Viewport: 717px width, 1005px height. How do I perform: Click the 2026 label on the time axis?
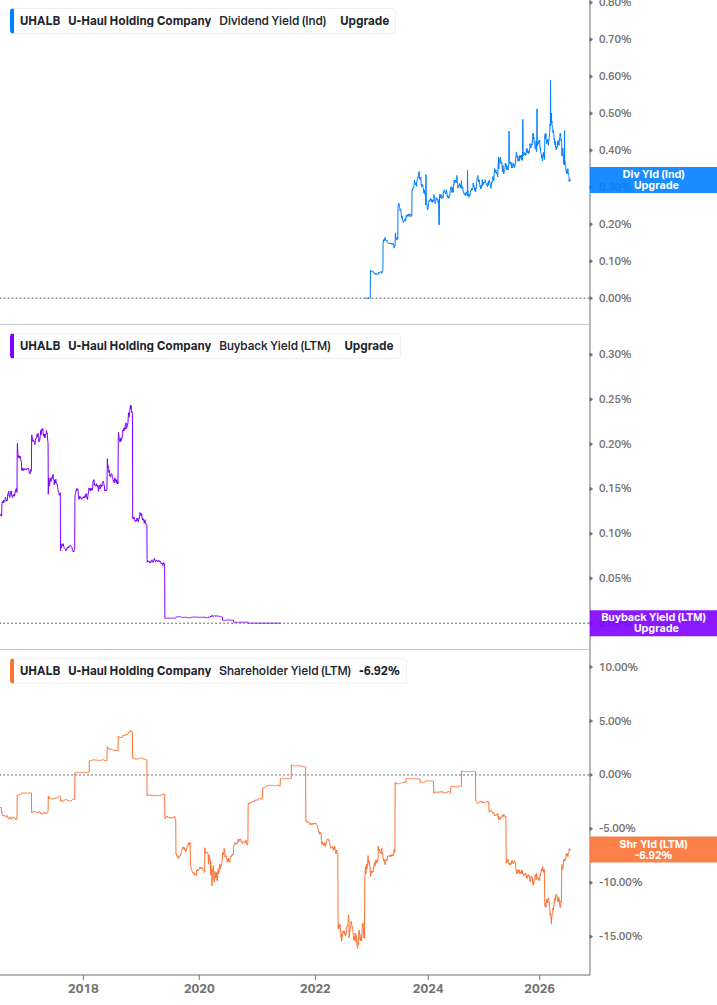point(540,989)
